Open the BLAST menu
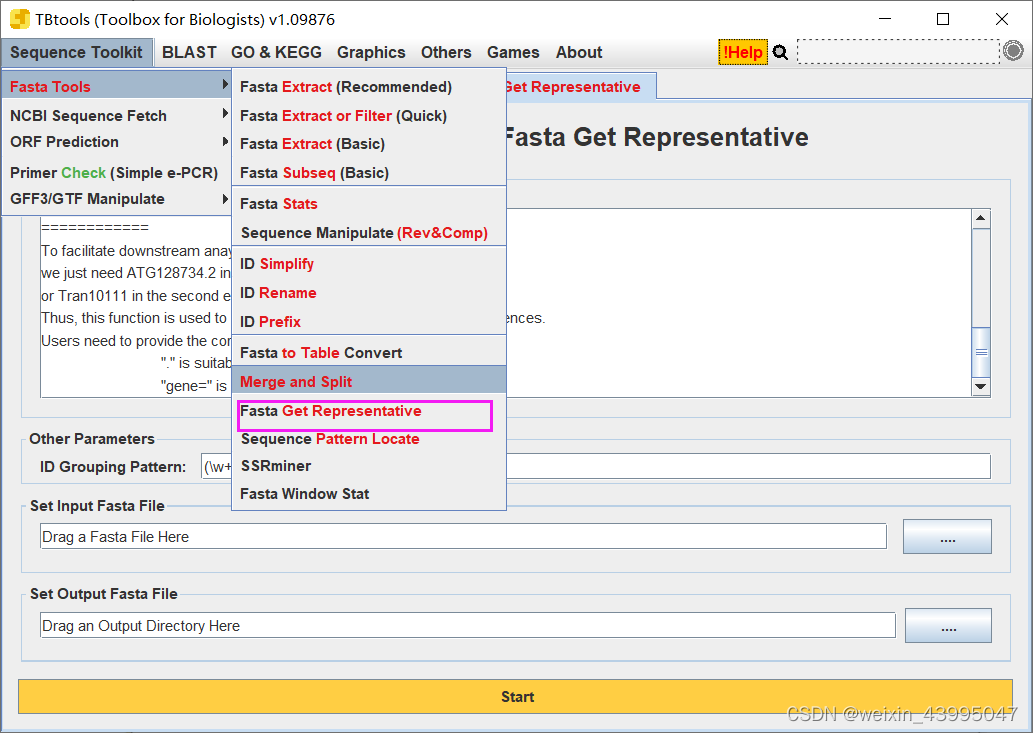This screenshot has height=733, width=1033. (189, 53)
